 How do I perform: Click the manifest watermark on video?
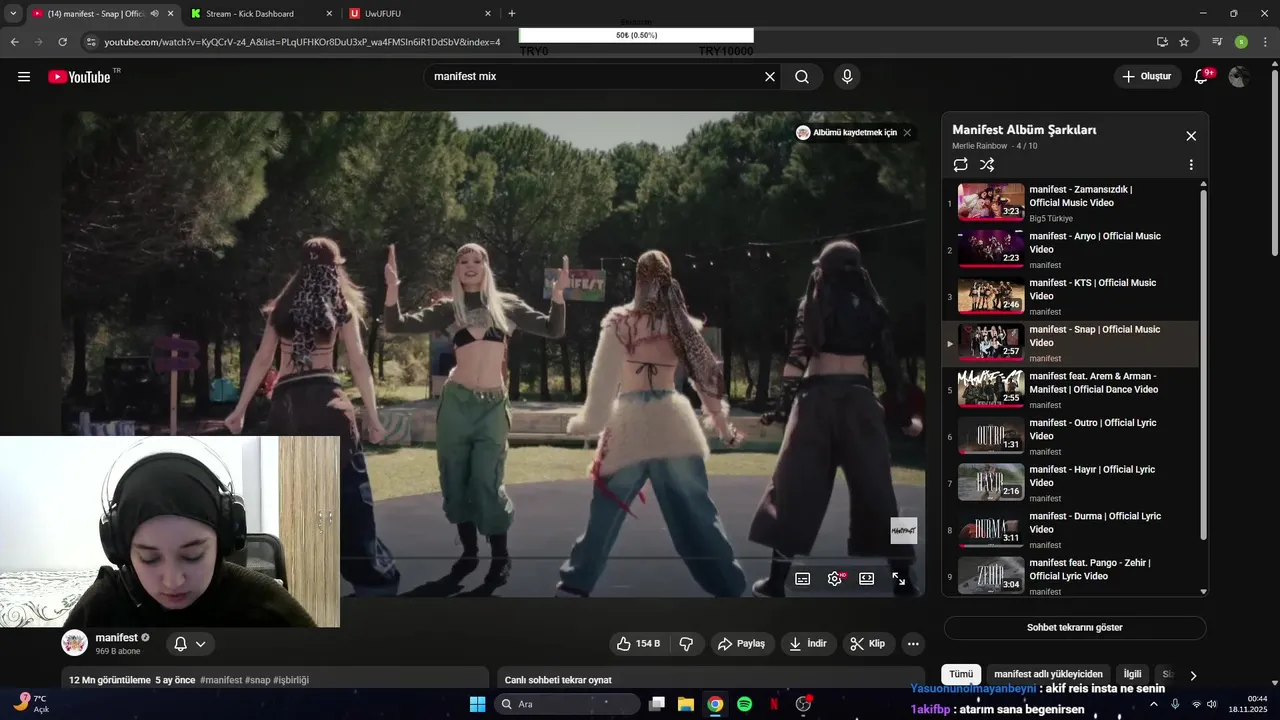point(904,531)
